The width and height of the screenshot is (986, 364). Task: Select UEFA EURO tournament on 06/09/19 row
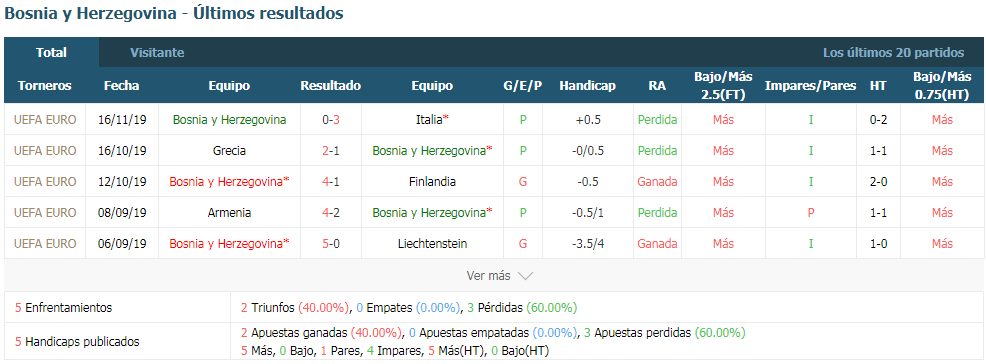pyautogui.click(x=45, y=244)
